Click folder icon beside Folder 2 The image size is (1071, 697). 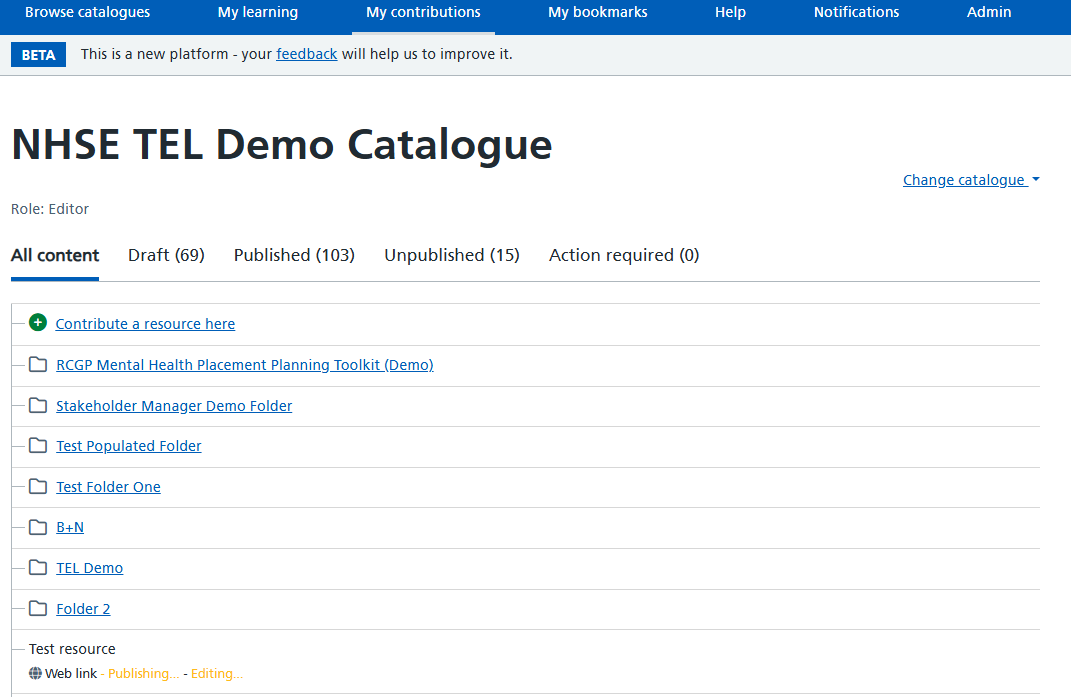pos(38,608)
